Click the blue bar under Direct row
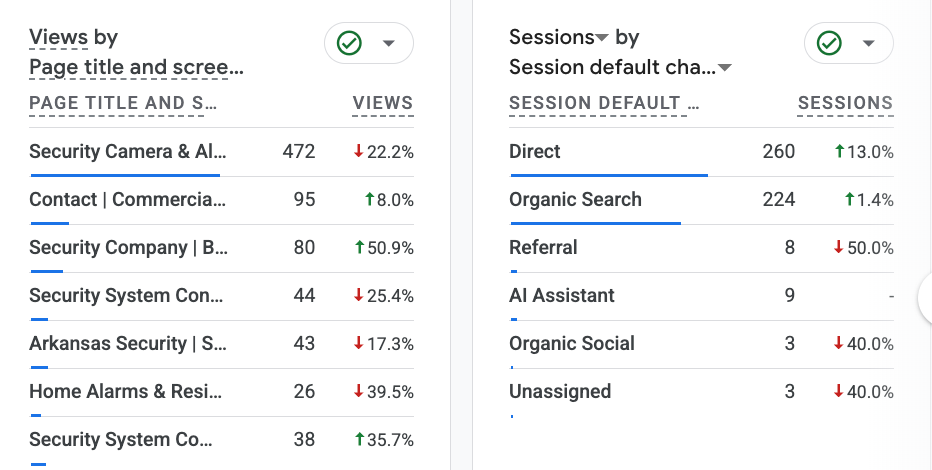 coord(609,175)
